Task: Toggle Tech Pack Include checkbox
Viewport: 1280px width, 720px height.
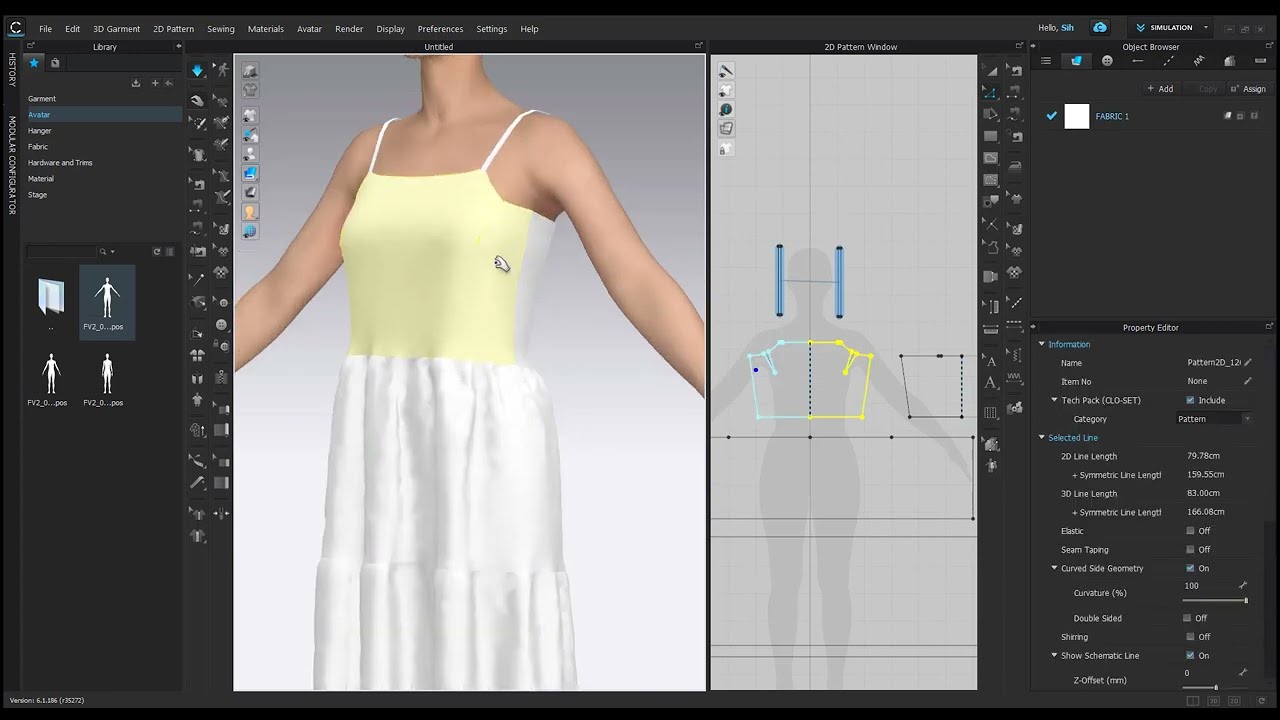Action: tap(1190, 400)
